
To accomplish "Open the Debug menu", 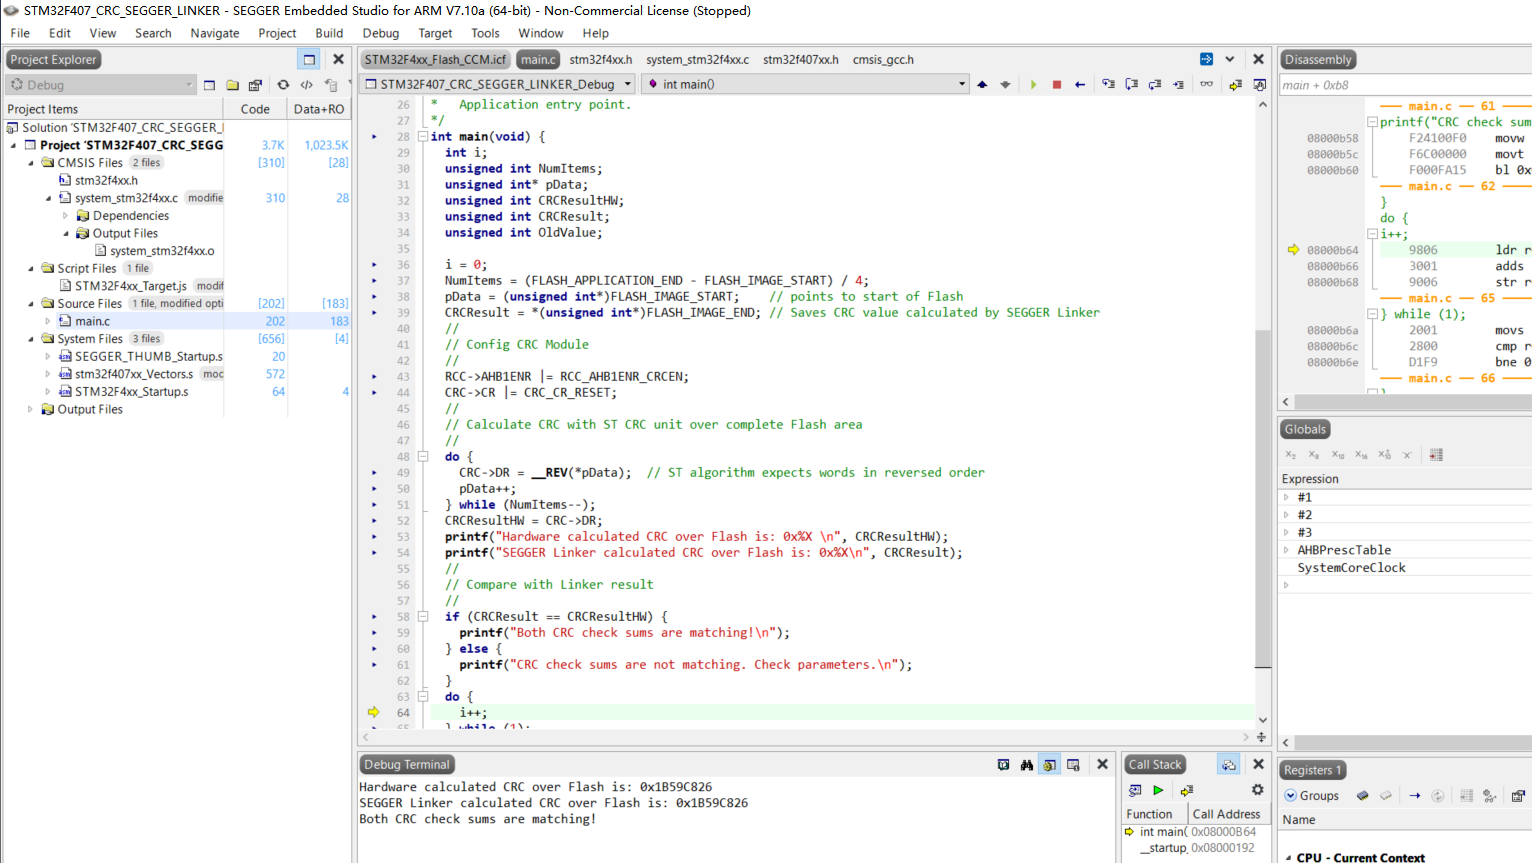I will click(380, 33).
